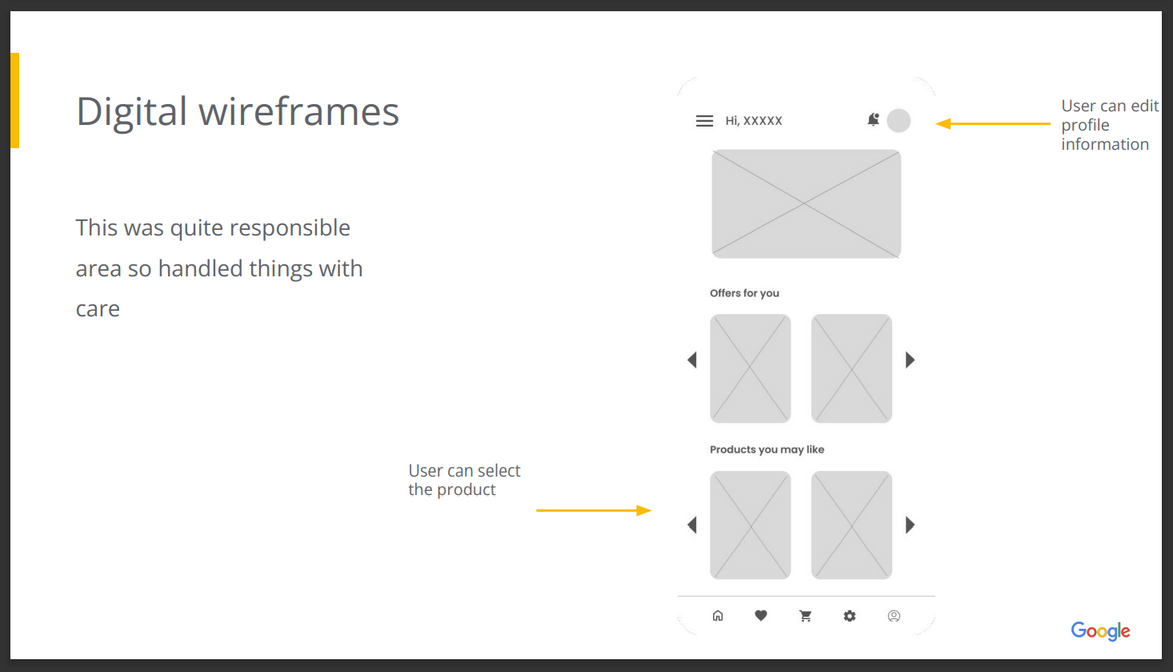Click the round profile avatar placeholder
Viewport: 1173px width, 672px height.
[899, 121]
